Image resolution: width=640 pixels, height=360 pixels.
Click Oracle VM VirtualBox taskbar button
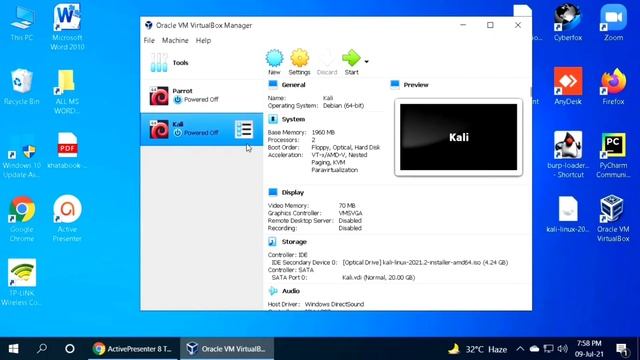[227, 349]
